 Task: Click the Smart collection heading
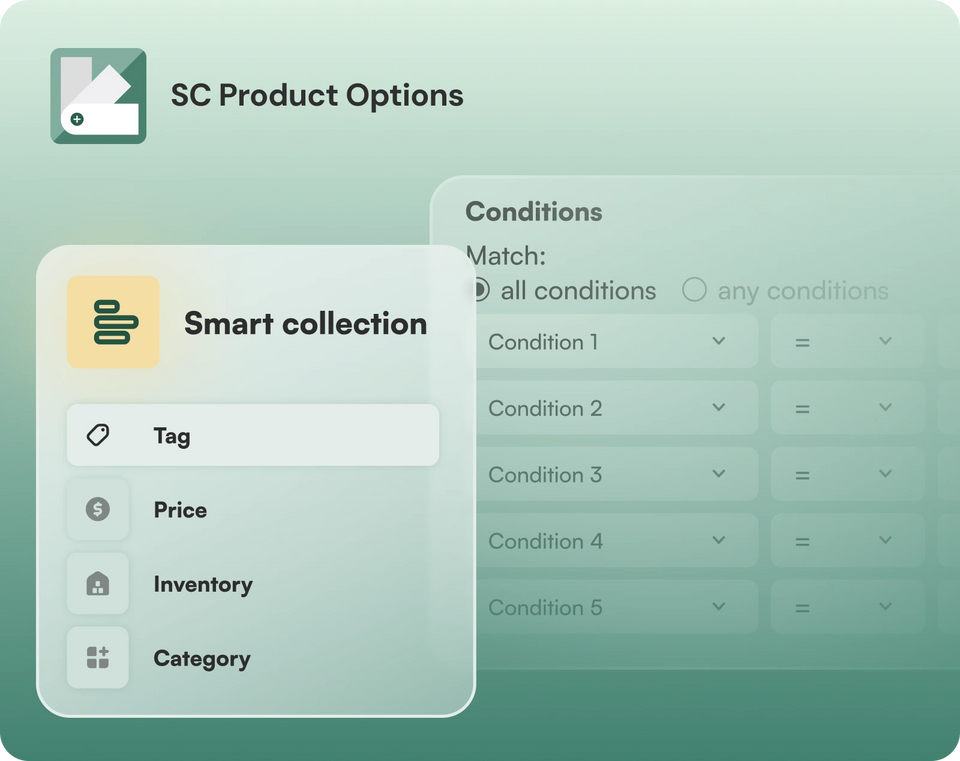305,323
